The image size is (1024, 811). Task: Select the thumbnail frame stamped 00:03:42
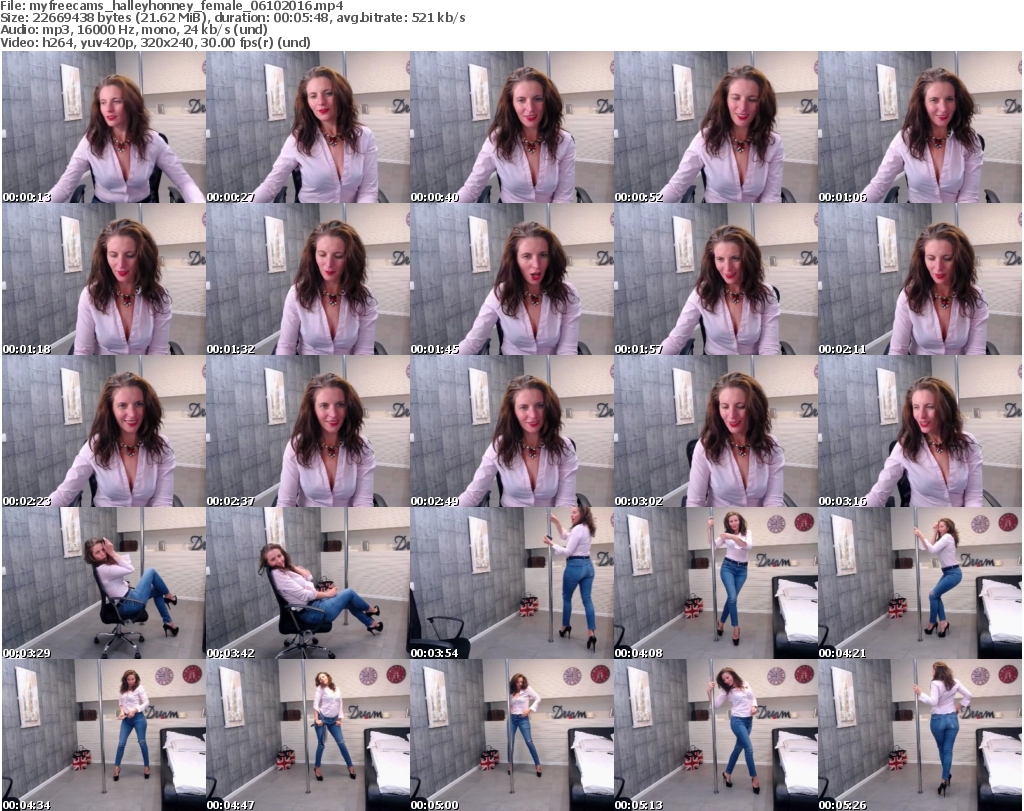[308, 583]
